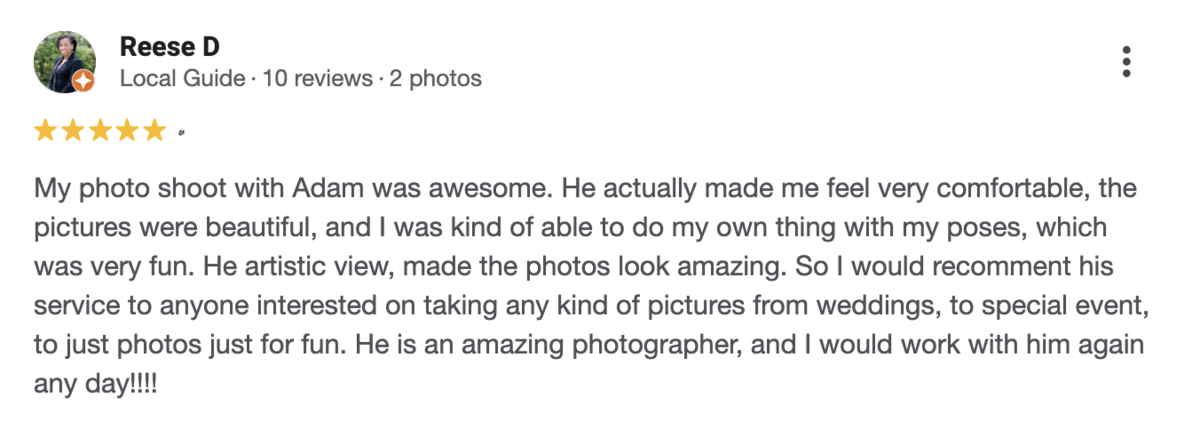Click the orange Local Guide badge on avatar
This screenshot has width=1200, height=421.
tap(84, 81)
